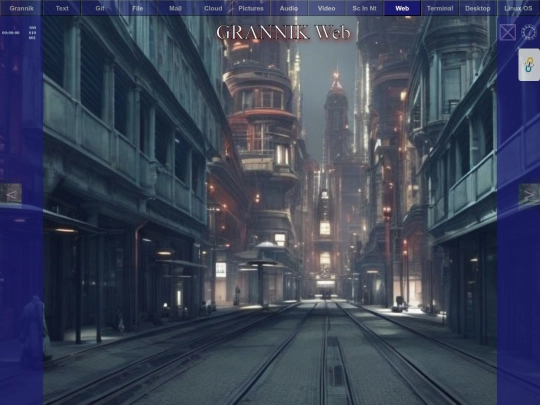Open the Cloud tab

tap(213, 8)
